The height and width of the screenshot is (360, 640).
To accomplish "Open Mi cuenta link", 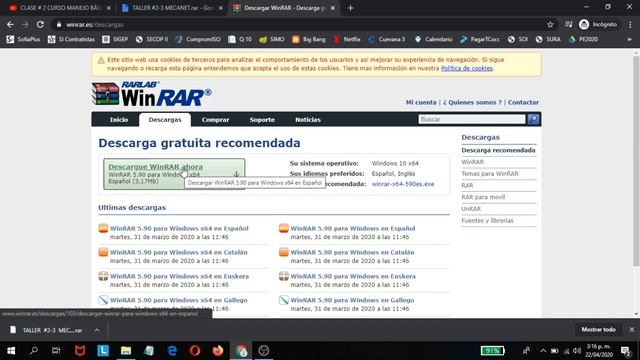I will tap(421, 102).
